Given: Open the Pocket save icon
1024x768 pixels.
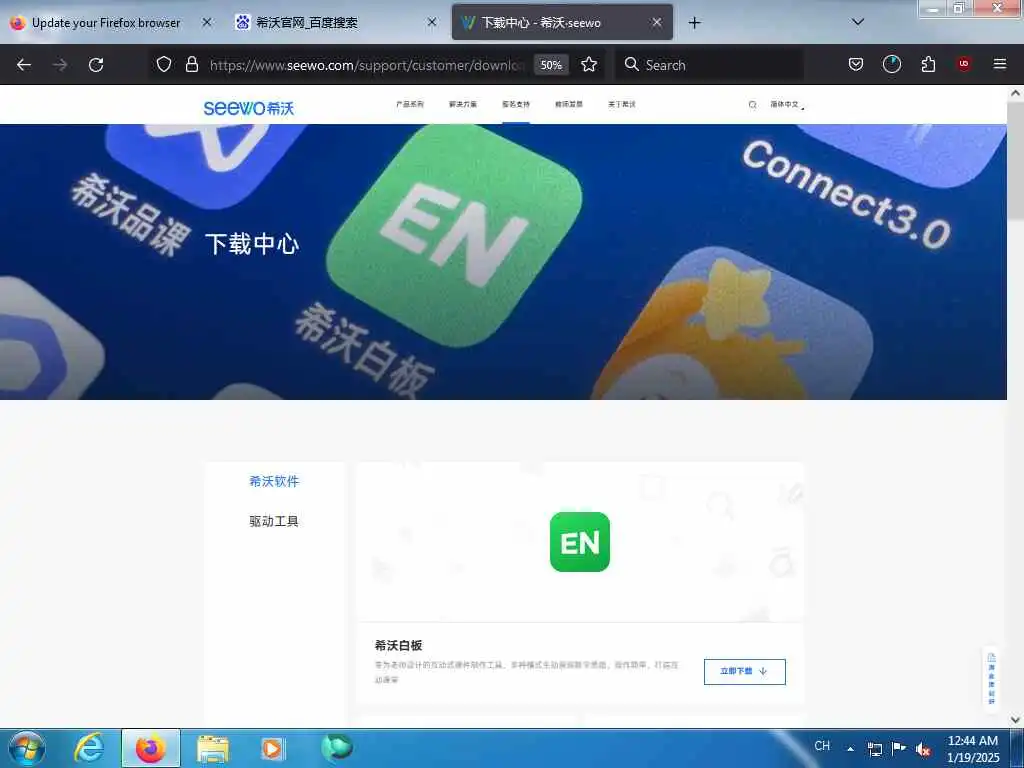Looking at the screenshot, I should coord(856,64).
